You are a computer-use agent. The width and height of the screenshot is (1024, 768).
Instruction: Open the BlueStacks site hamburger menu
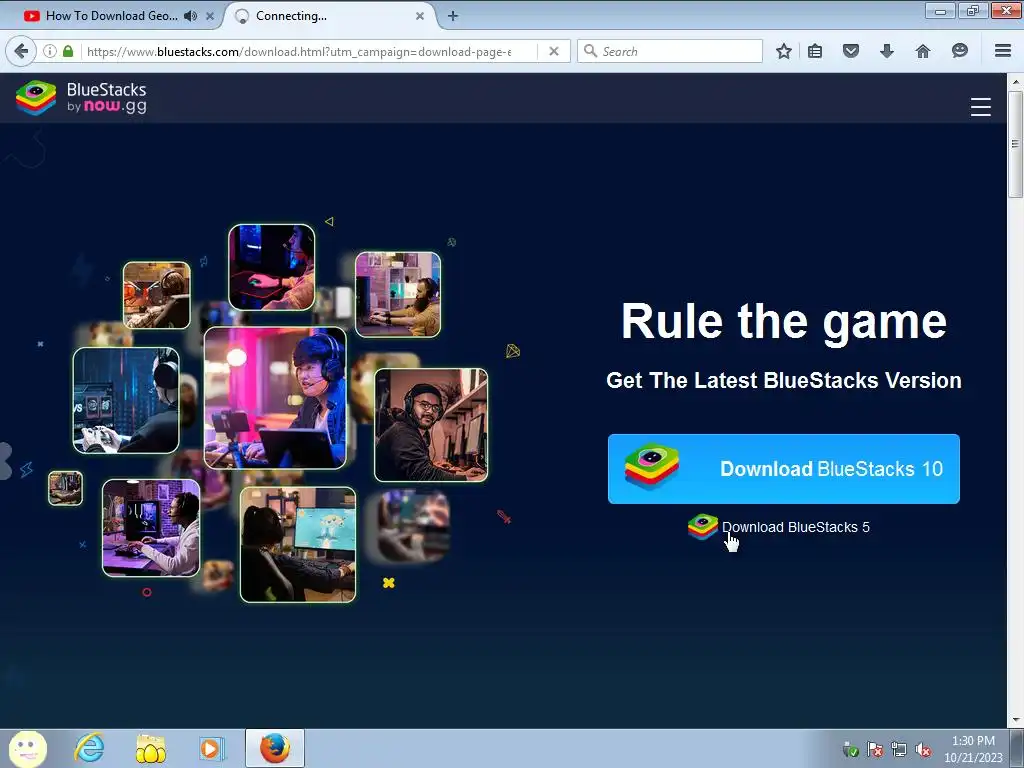coord(980,106)
